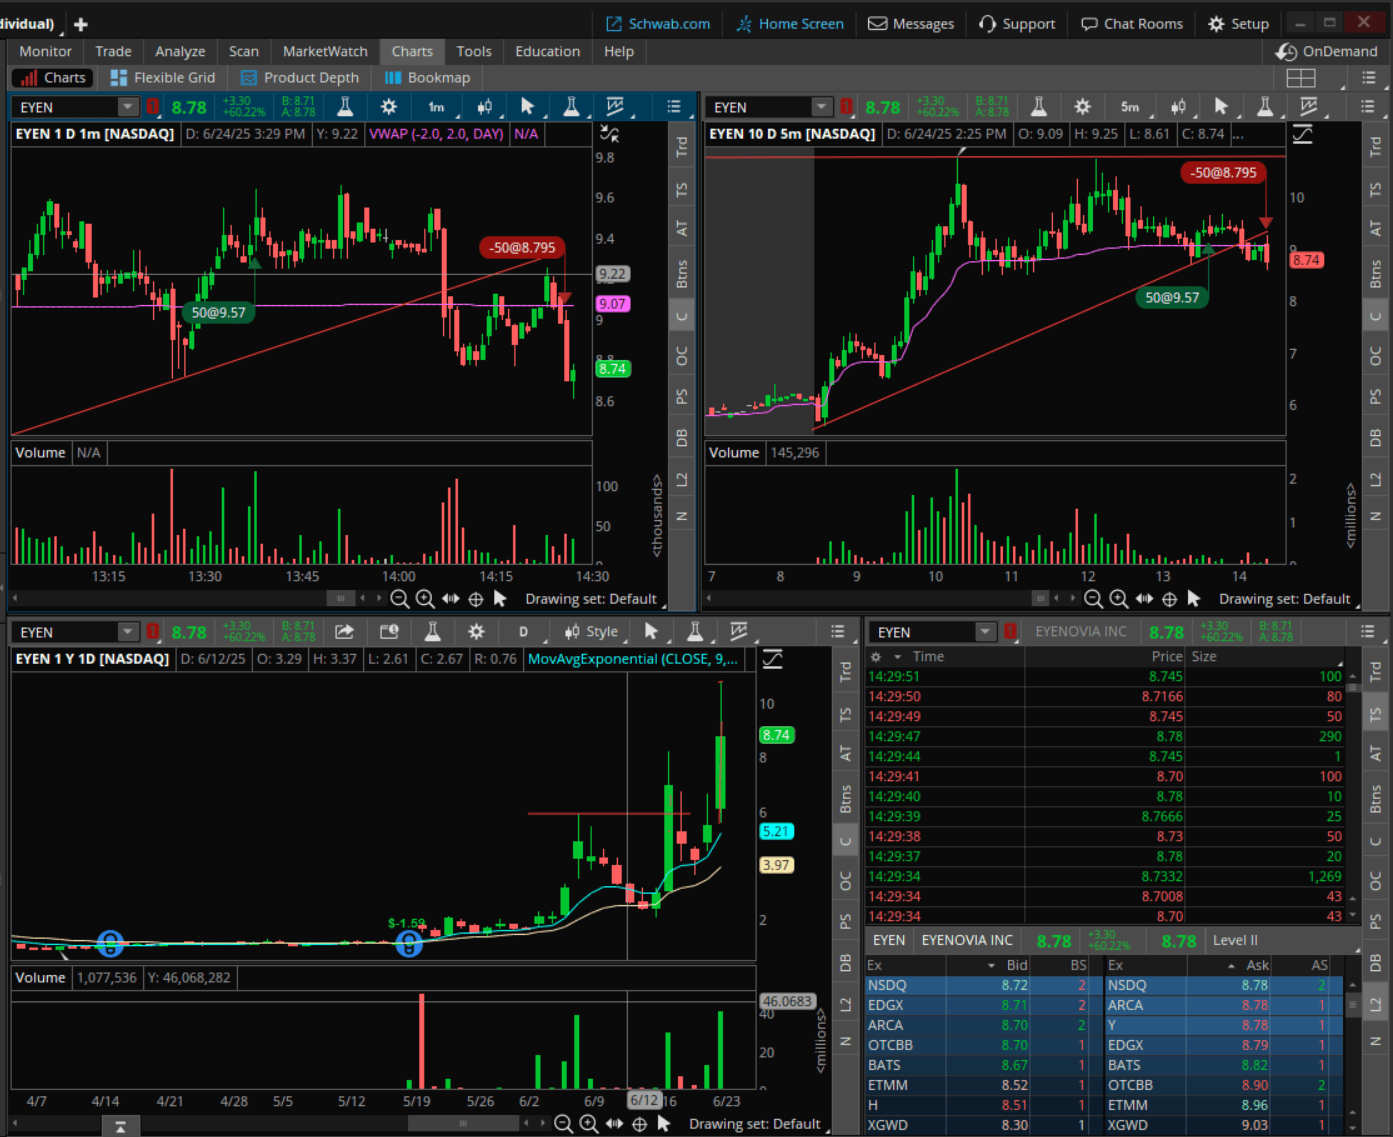Open the Schwab.com link
Image resolution: width=1393 pixels, height=1137 pixels.
click(x=658, y=24)
